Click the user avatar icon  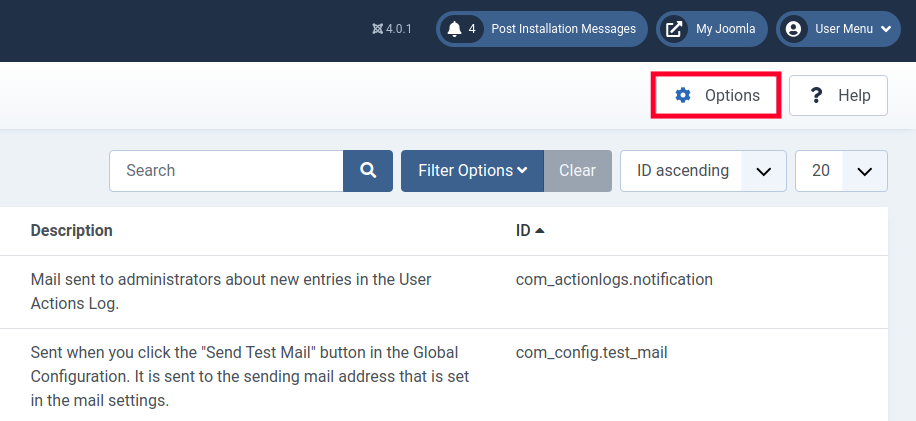(794, 29)
